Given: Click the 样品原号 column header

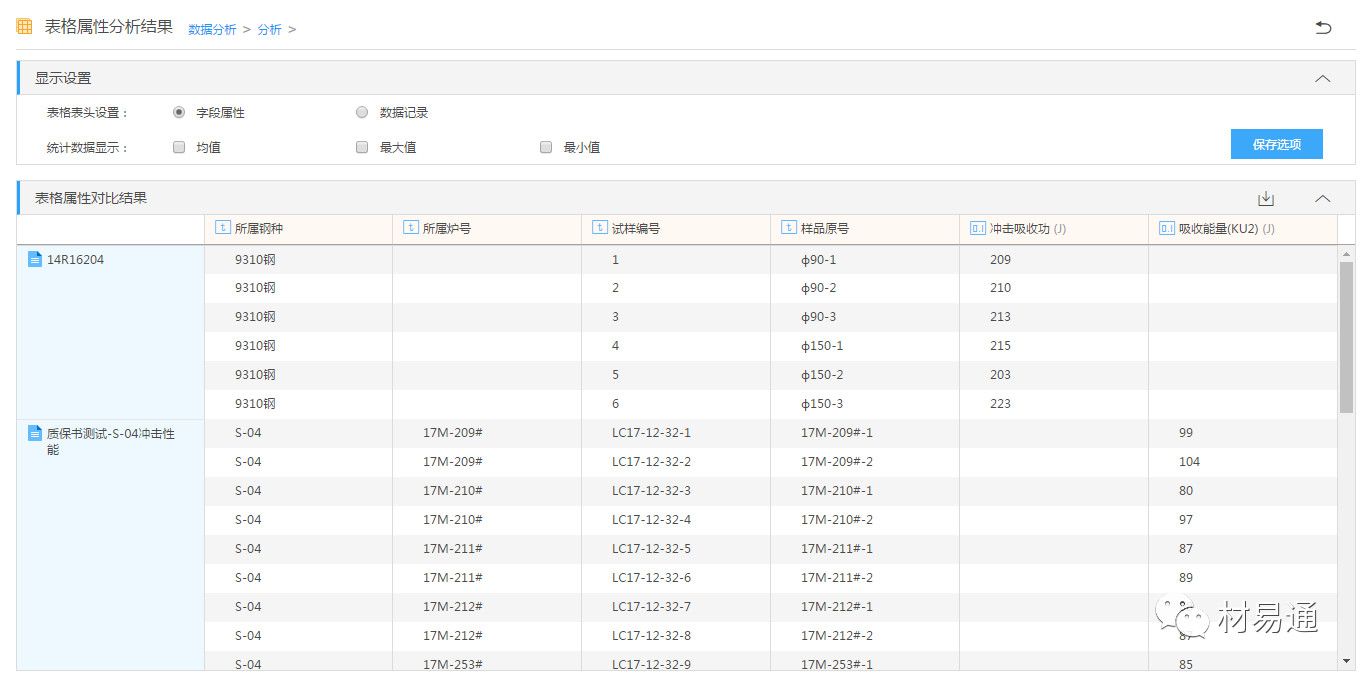Looking at the screenshot, I should click(x=824, y=229).
